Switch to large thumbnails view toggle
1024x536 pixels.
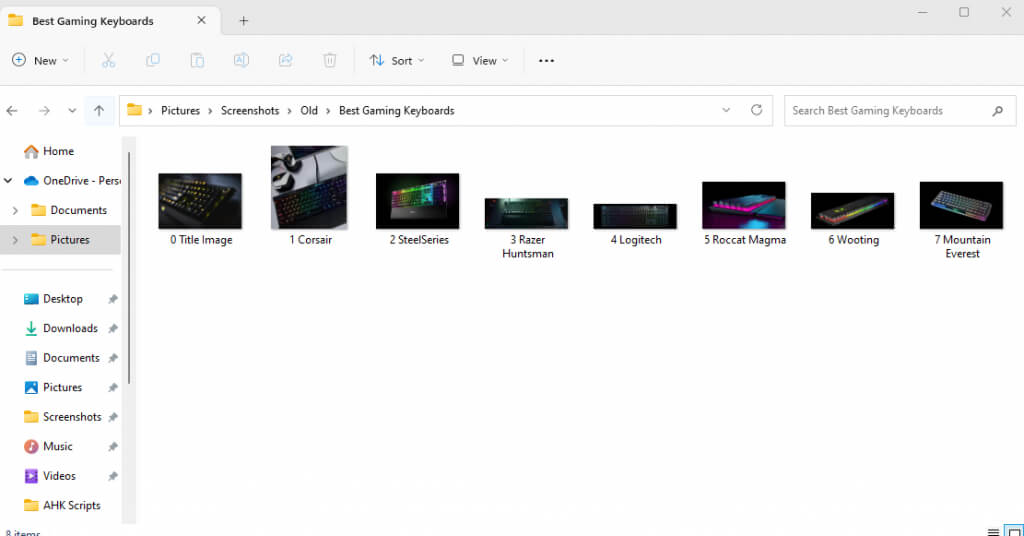tap(1012, 532)
